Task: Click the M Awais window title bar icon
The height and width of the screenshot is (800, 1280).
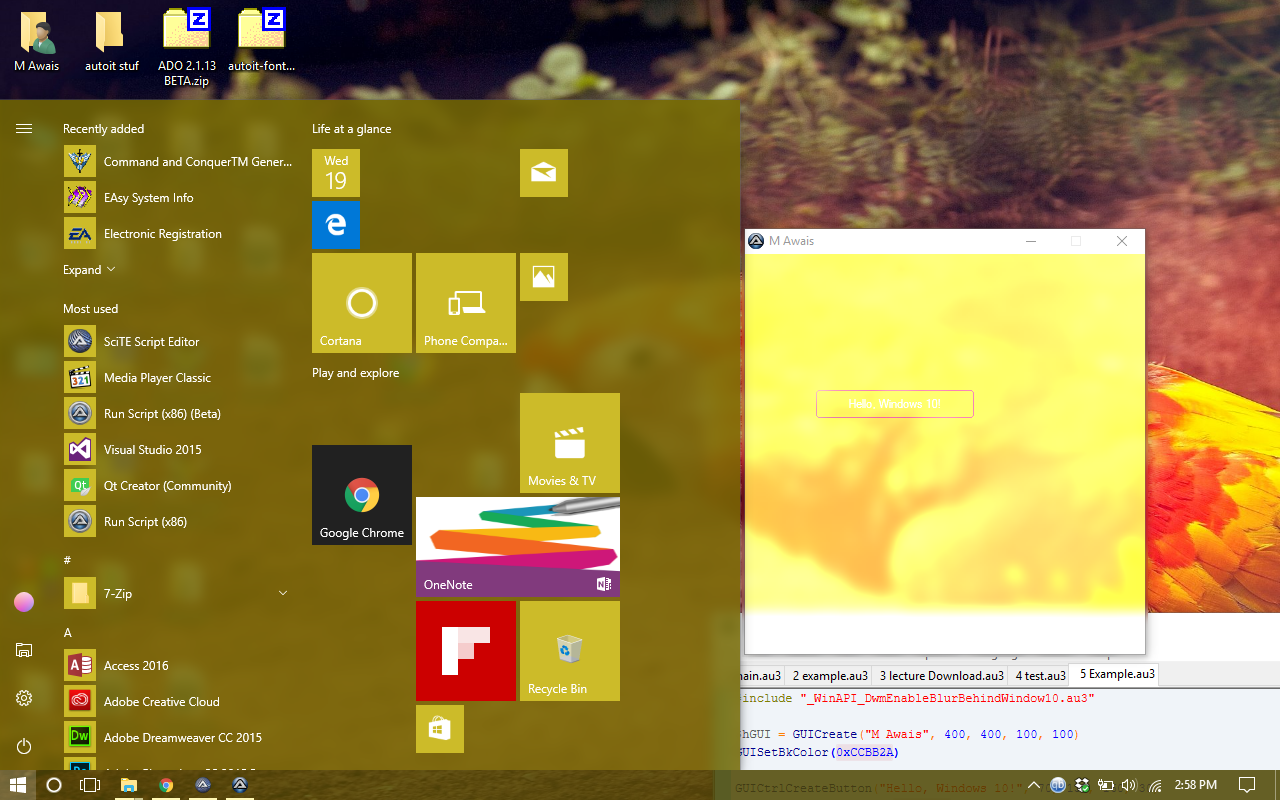Action: [x=756, y=241]
